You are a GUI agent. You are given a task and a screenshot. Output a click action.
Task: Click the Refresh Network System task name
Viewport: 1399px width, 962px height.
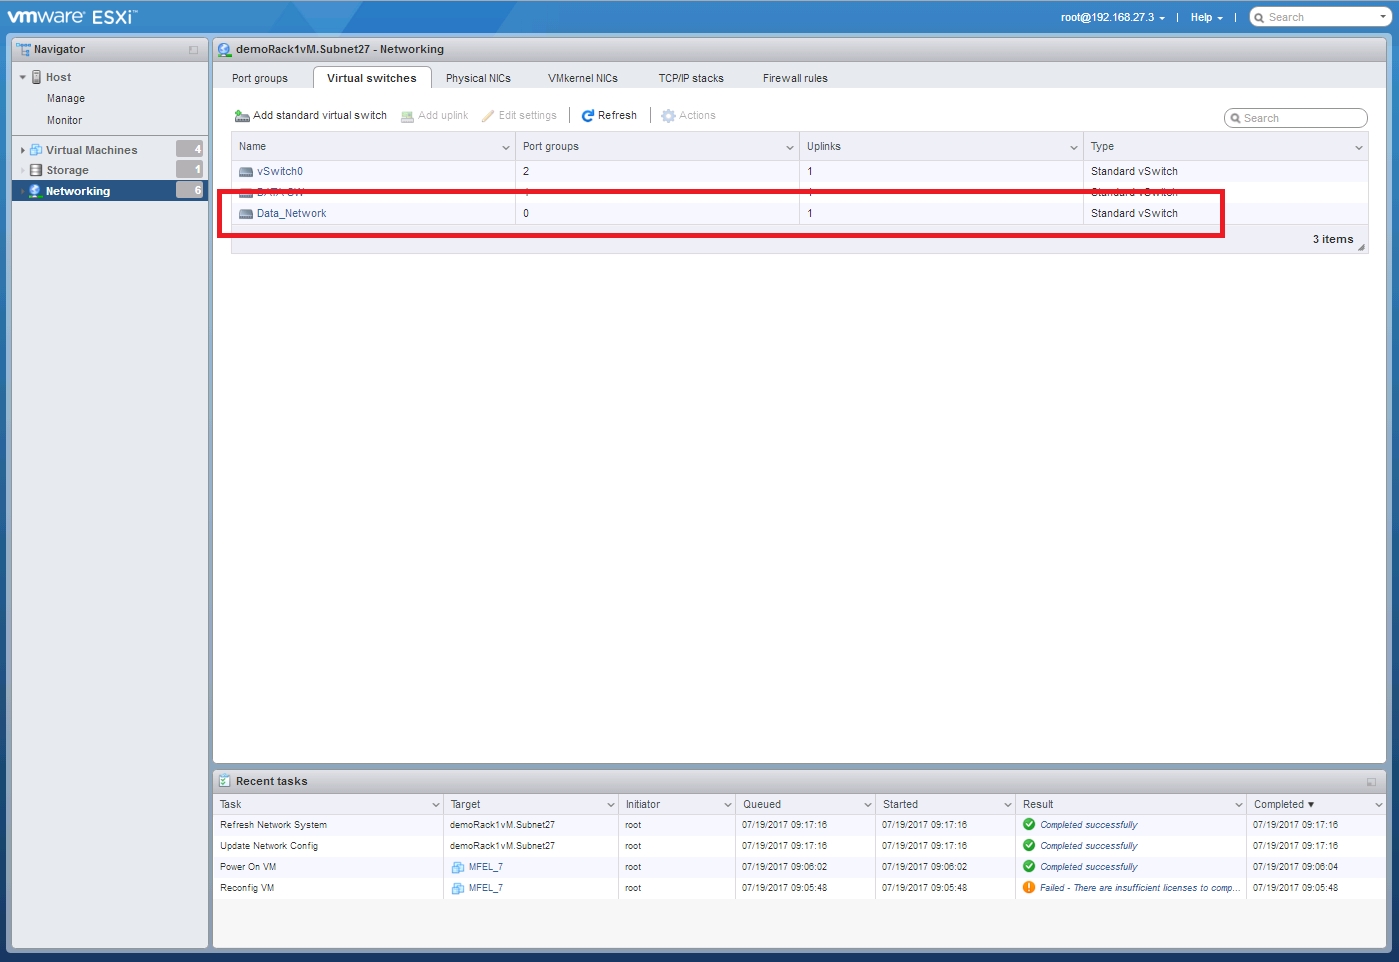coord(273,825)
